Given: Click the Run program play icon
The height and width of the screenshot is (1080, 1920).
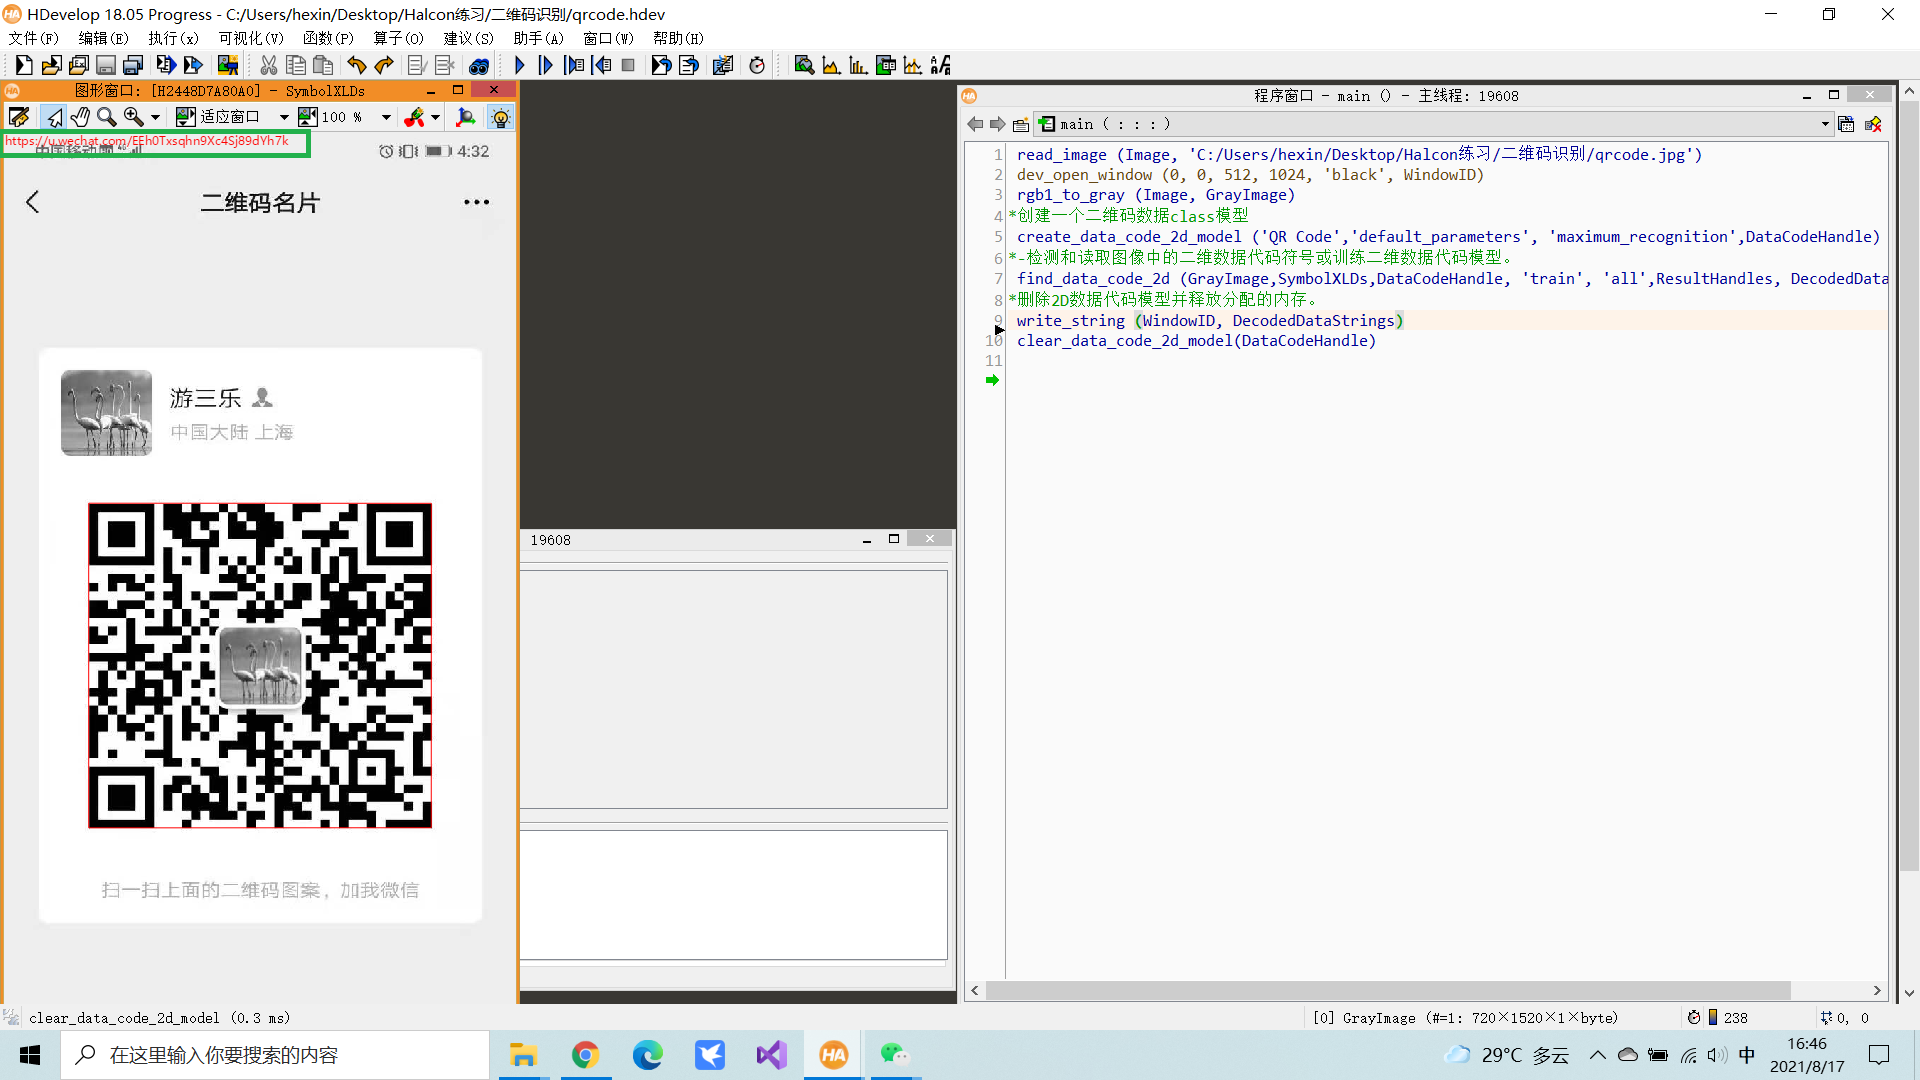Looking at the screenshot, I should point(519,66).
